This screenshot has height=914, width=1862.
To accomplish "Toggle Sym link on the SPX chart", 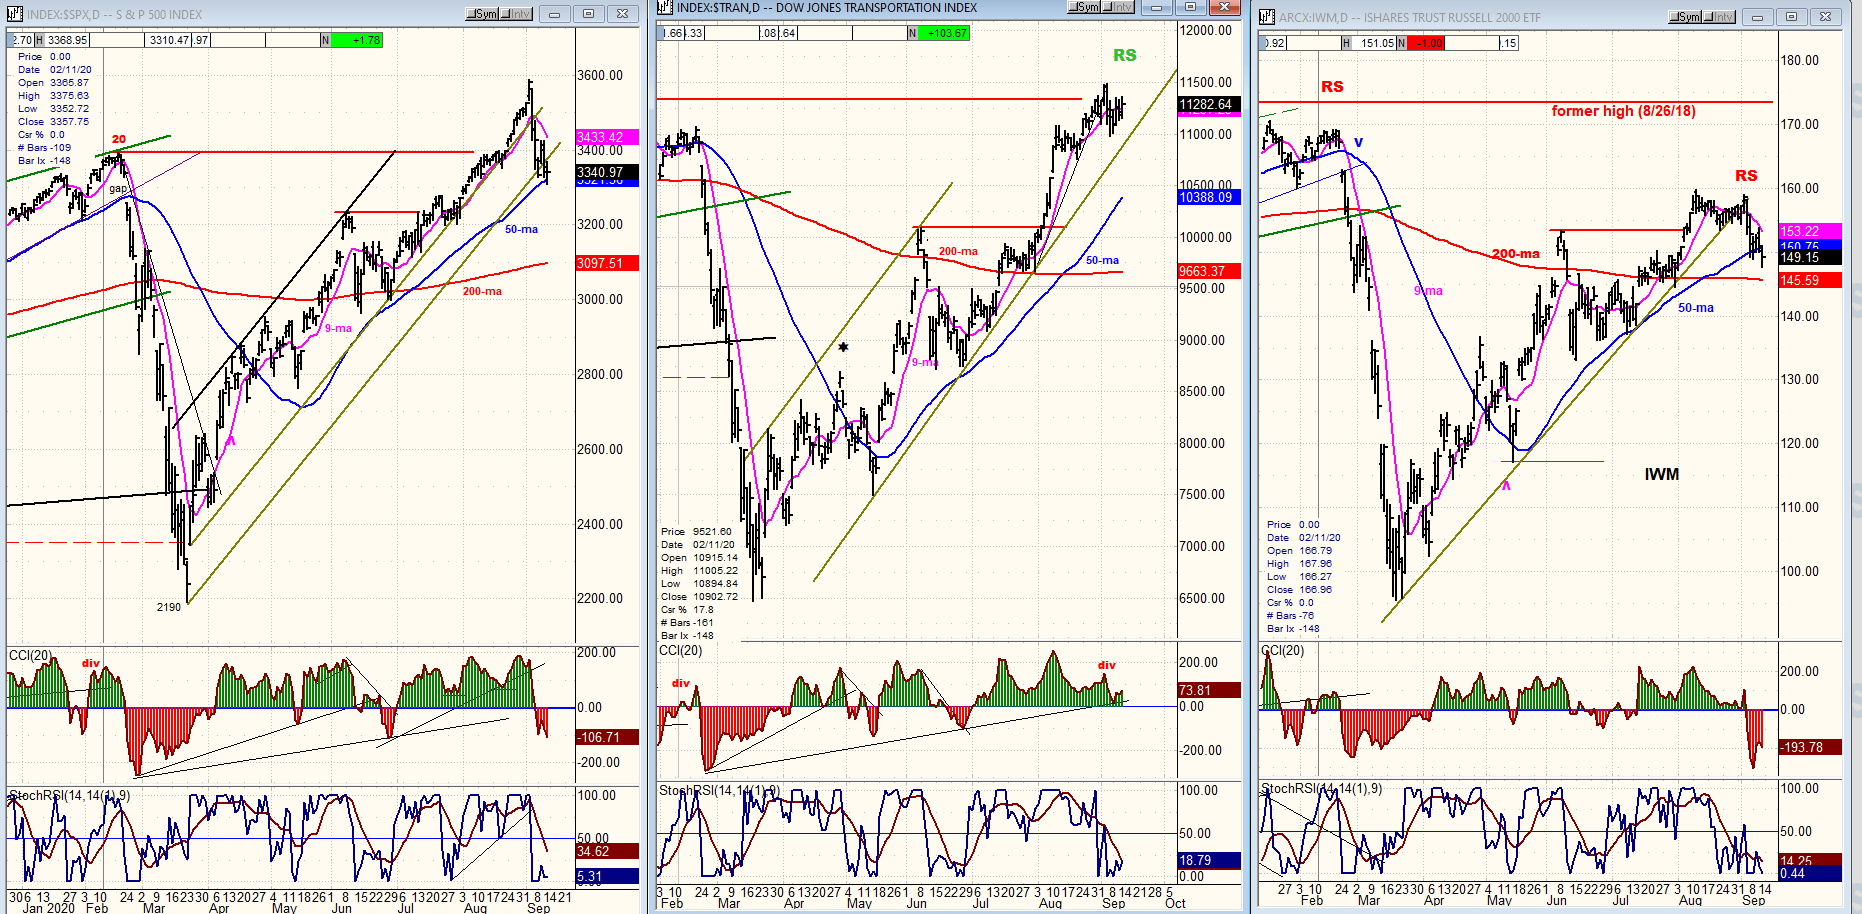I will tap(482, 14).
